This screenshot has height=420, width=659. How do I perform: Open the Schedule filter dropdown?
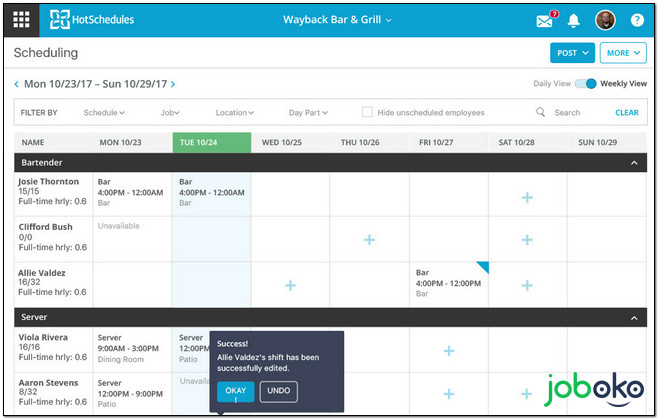coord(104,113)
